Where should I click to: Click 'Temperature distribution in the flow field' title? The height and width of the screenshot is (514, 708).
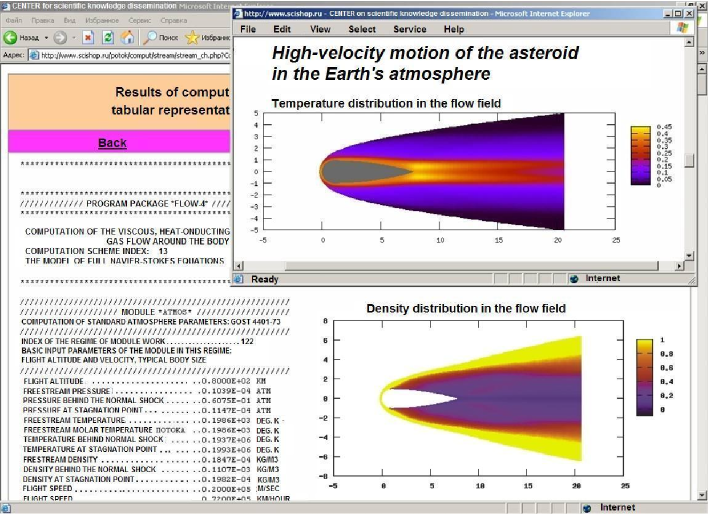click(x=386, y=103)
